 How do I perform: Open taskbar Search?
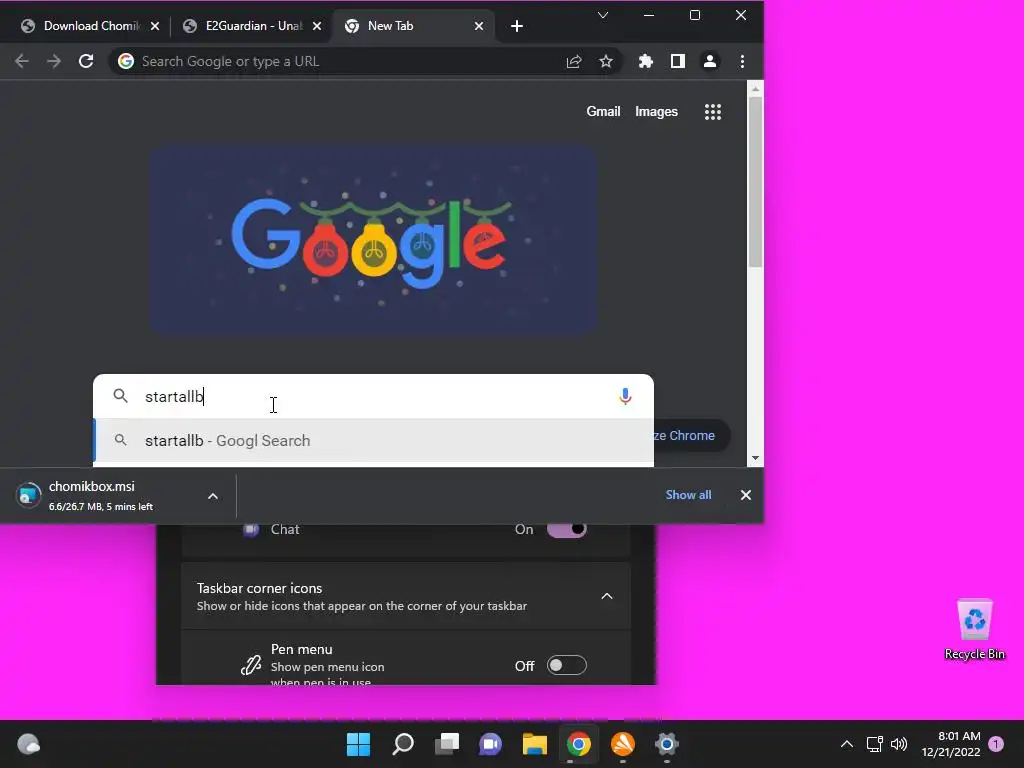tap(402, 744)
